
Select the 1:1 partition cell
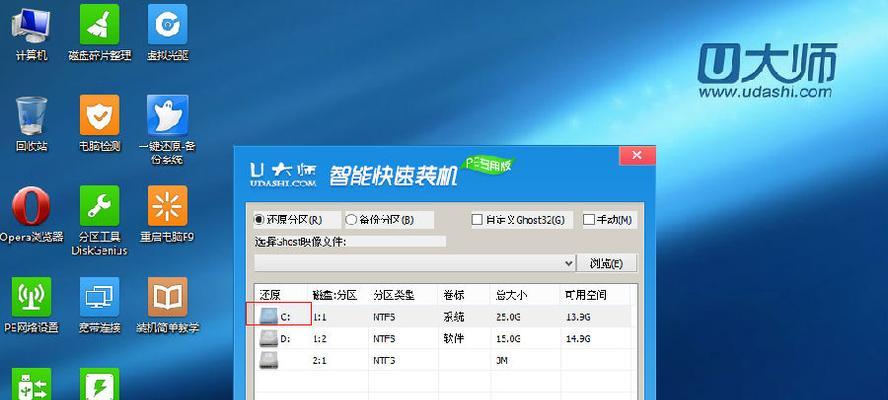pyautogui.click(x=319, y=317)
